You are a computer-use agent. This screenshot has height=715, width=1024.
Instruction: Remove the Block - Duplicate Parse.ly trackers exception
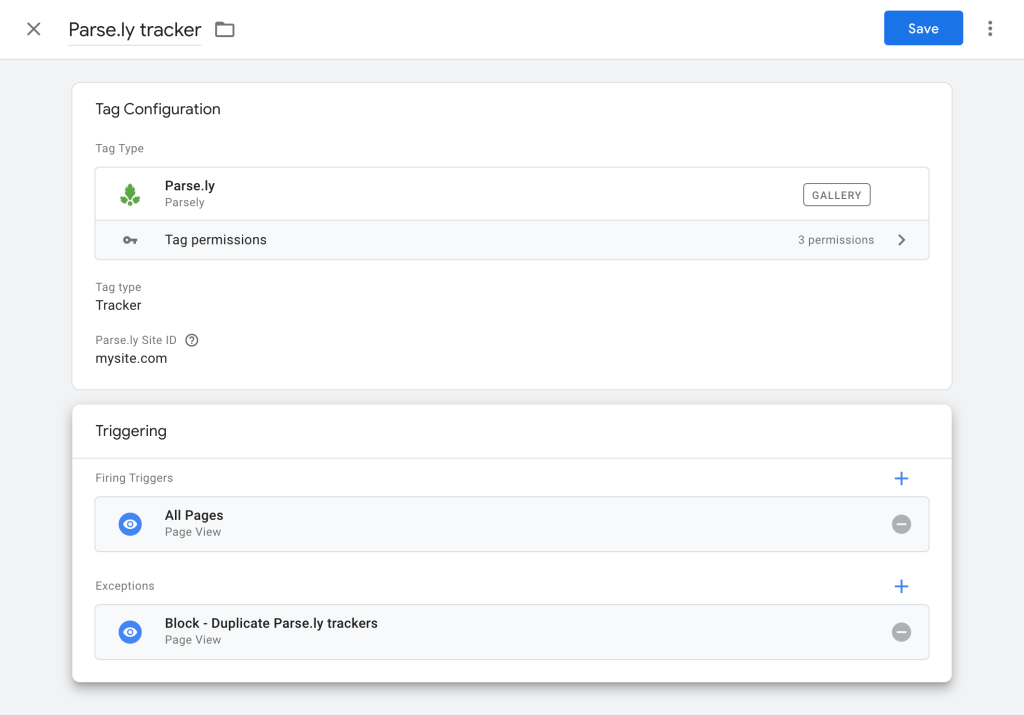(901, 632)
